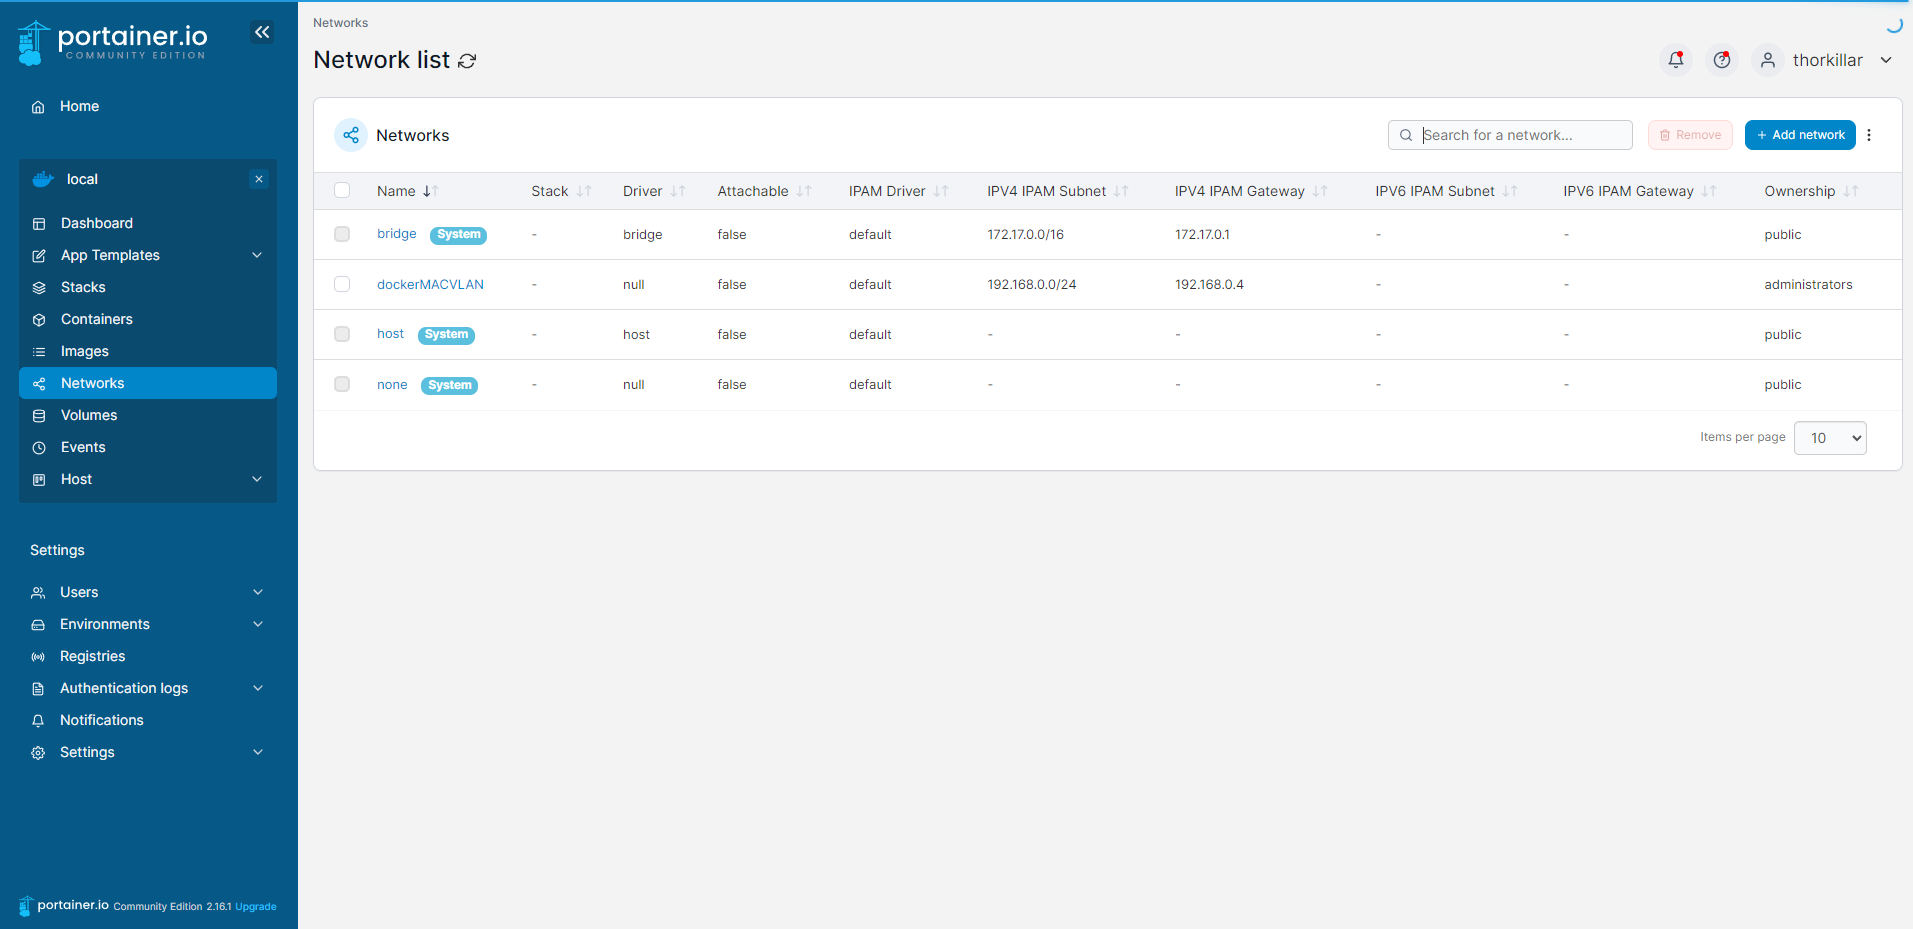Image resolution: width=1913 pixels, height=929 pixels.
Task: Click the 192.168.0.4 gateway cell
Action: pos(1209,284)
